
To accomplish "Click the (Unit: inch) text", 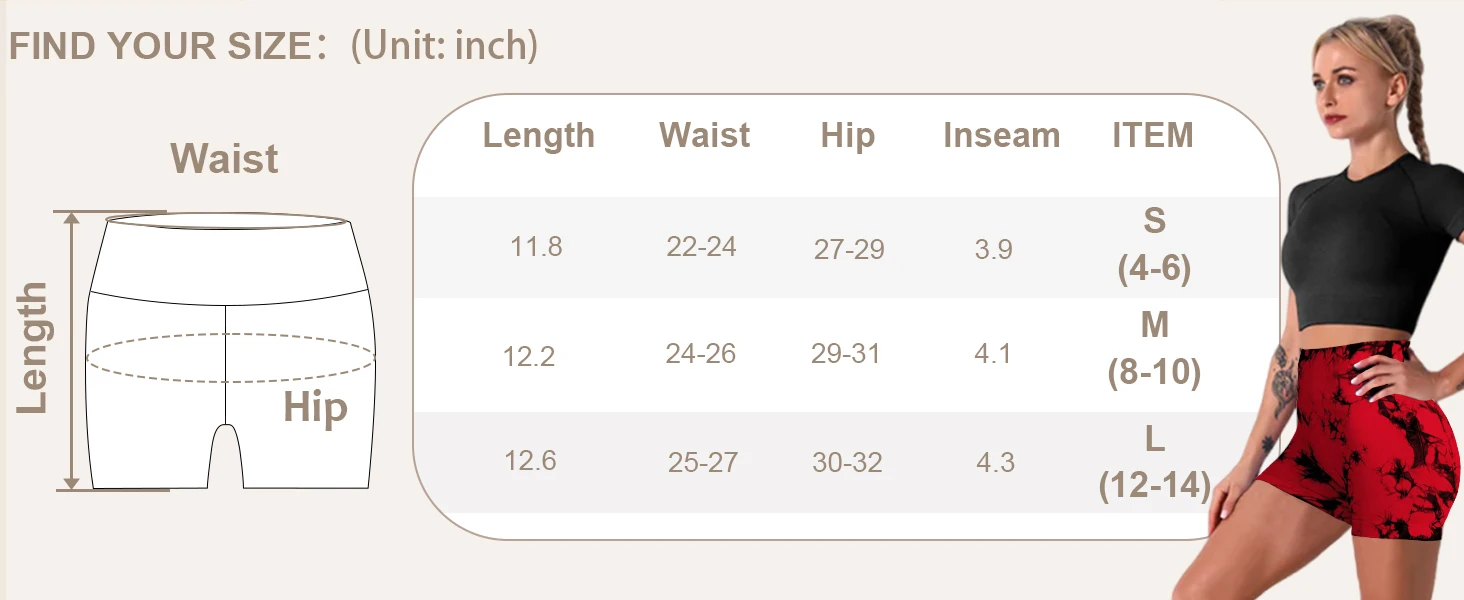I will pos(444,45).
